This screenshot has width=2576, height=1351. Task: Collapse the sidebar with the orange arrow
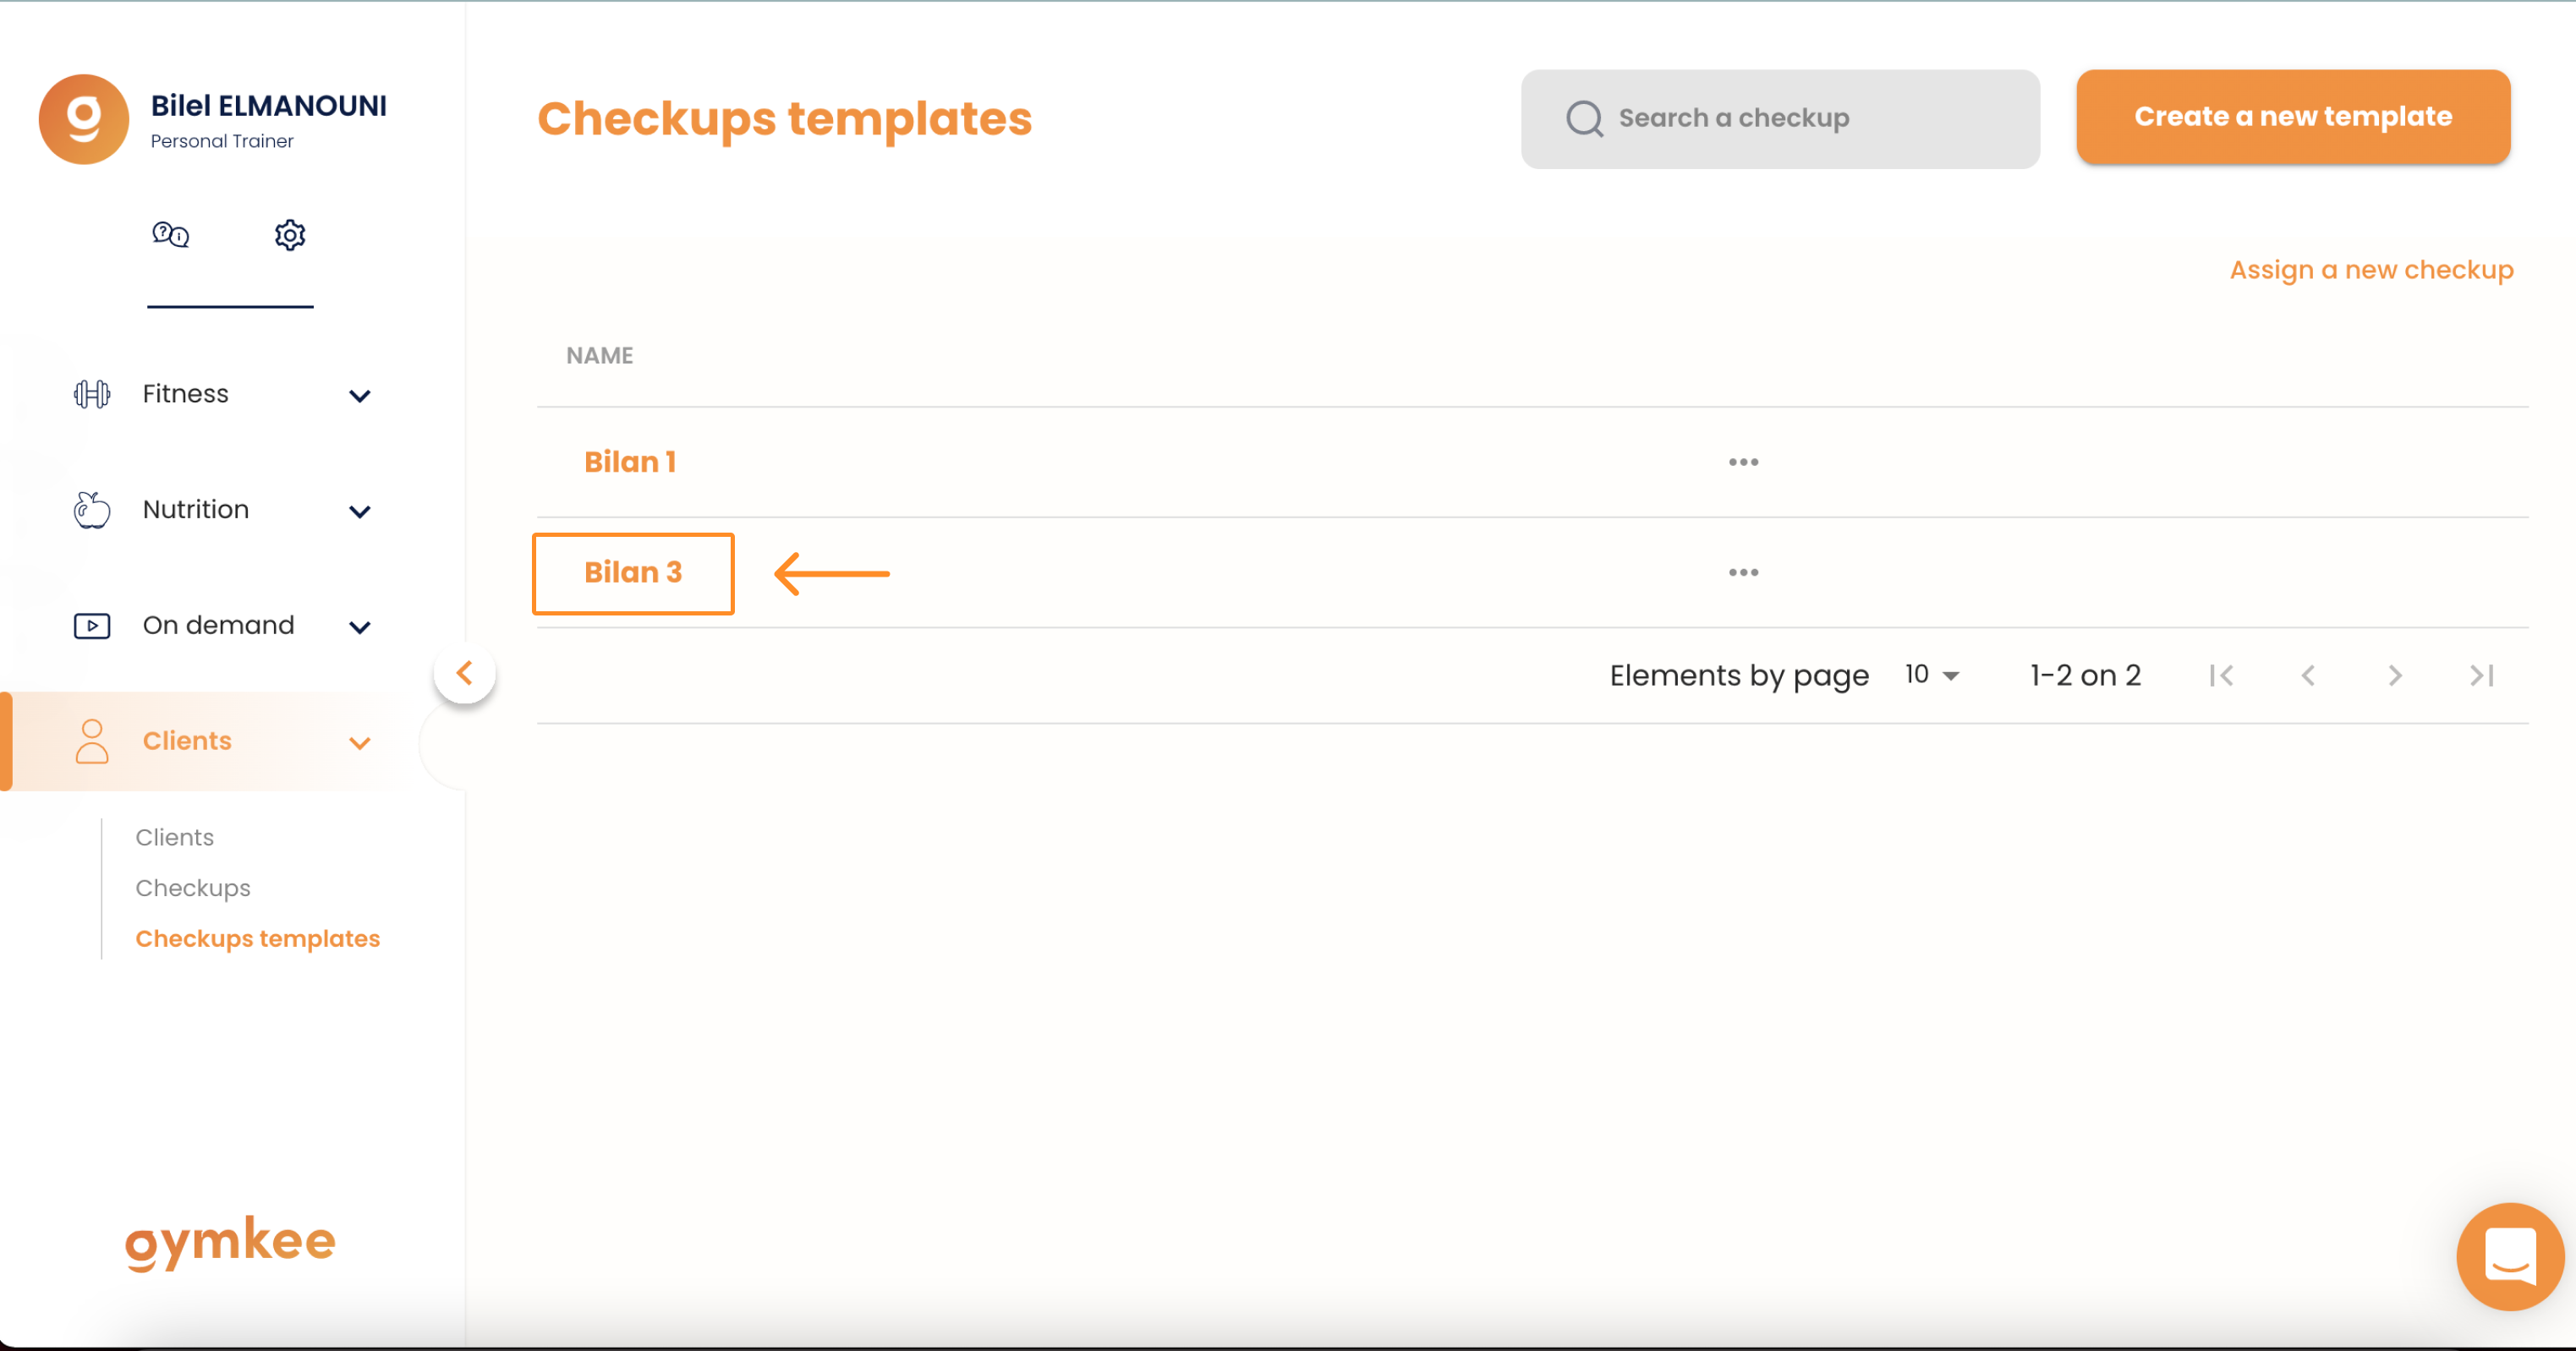pyautogui.click(x=465, y=673)
